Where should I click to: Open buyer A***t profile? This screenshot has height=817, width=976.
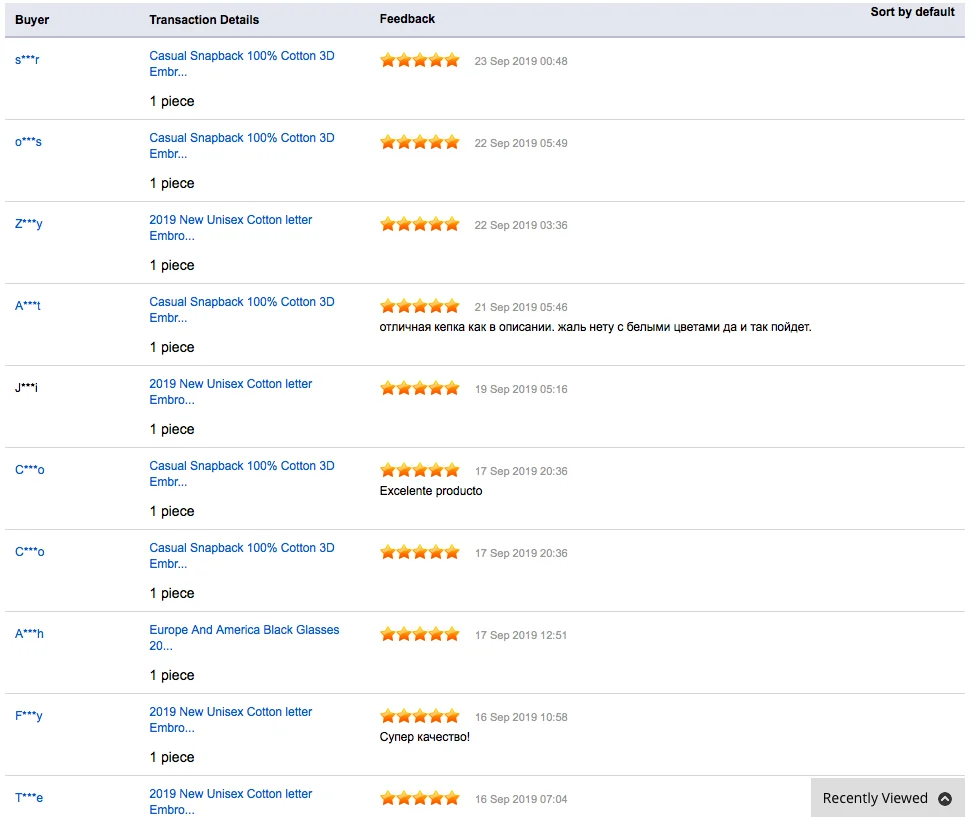point(27,306)
